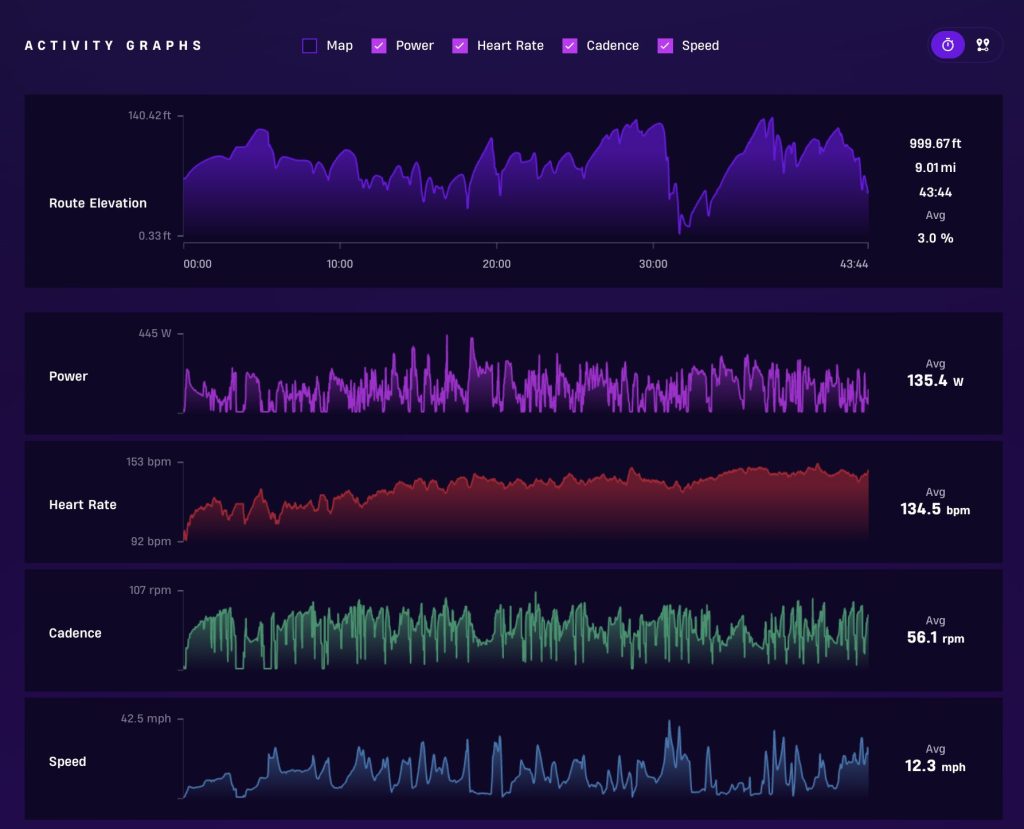Click the 10:00 tick on time axis

(x=340, y=264)
